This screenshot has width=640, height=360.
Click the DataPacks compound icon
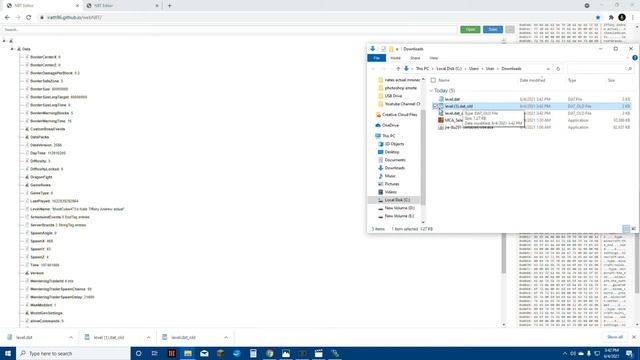tap(27, 137)
